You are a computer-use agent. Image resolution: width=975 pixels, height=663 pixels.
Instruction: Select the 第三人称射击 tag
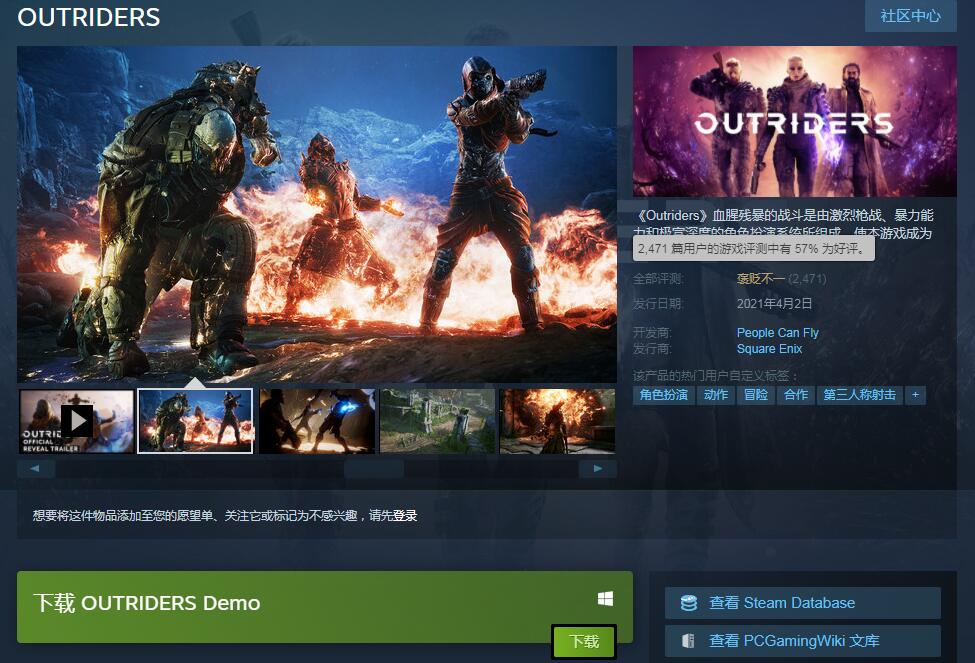pos(859,395)
